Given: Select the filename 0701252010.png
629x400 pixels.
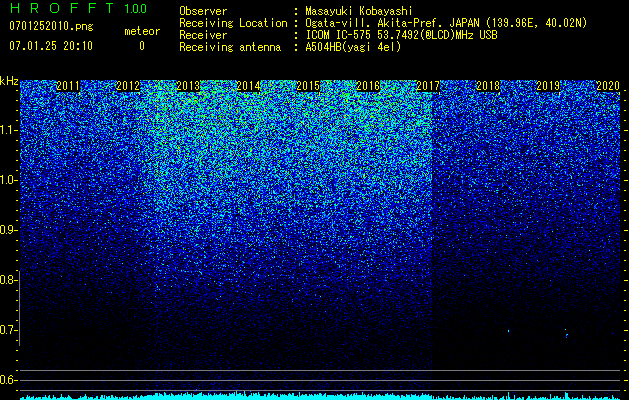Looking at the screenshot, I should [x=51, y=27].
